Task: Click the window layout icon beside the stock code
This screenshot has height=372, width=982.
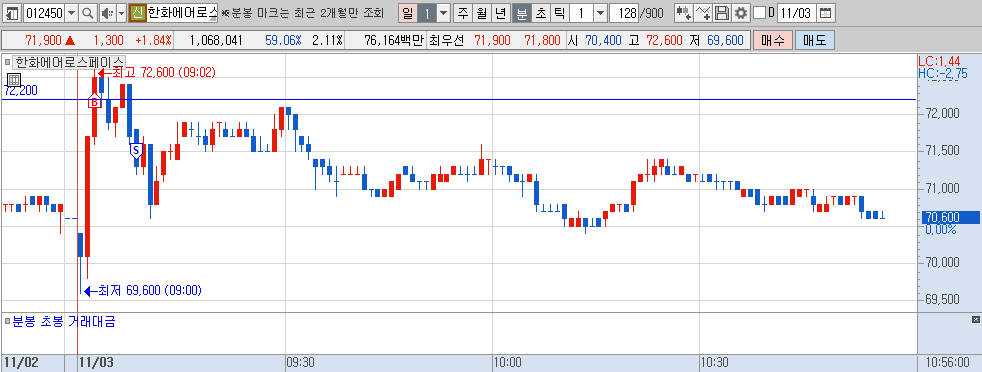Action: click(x=12, y=13)
